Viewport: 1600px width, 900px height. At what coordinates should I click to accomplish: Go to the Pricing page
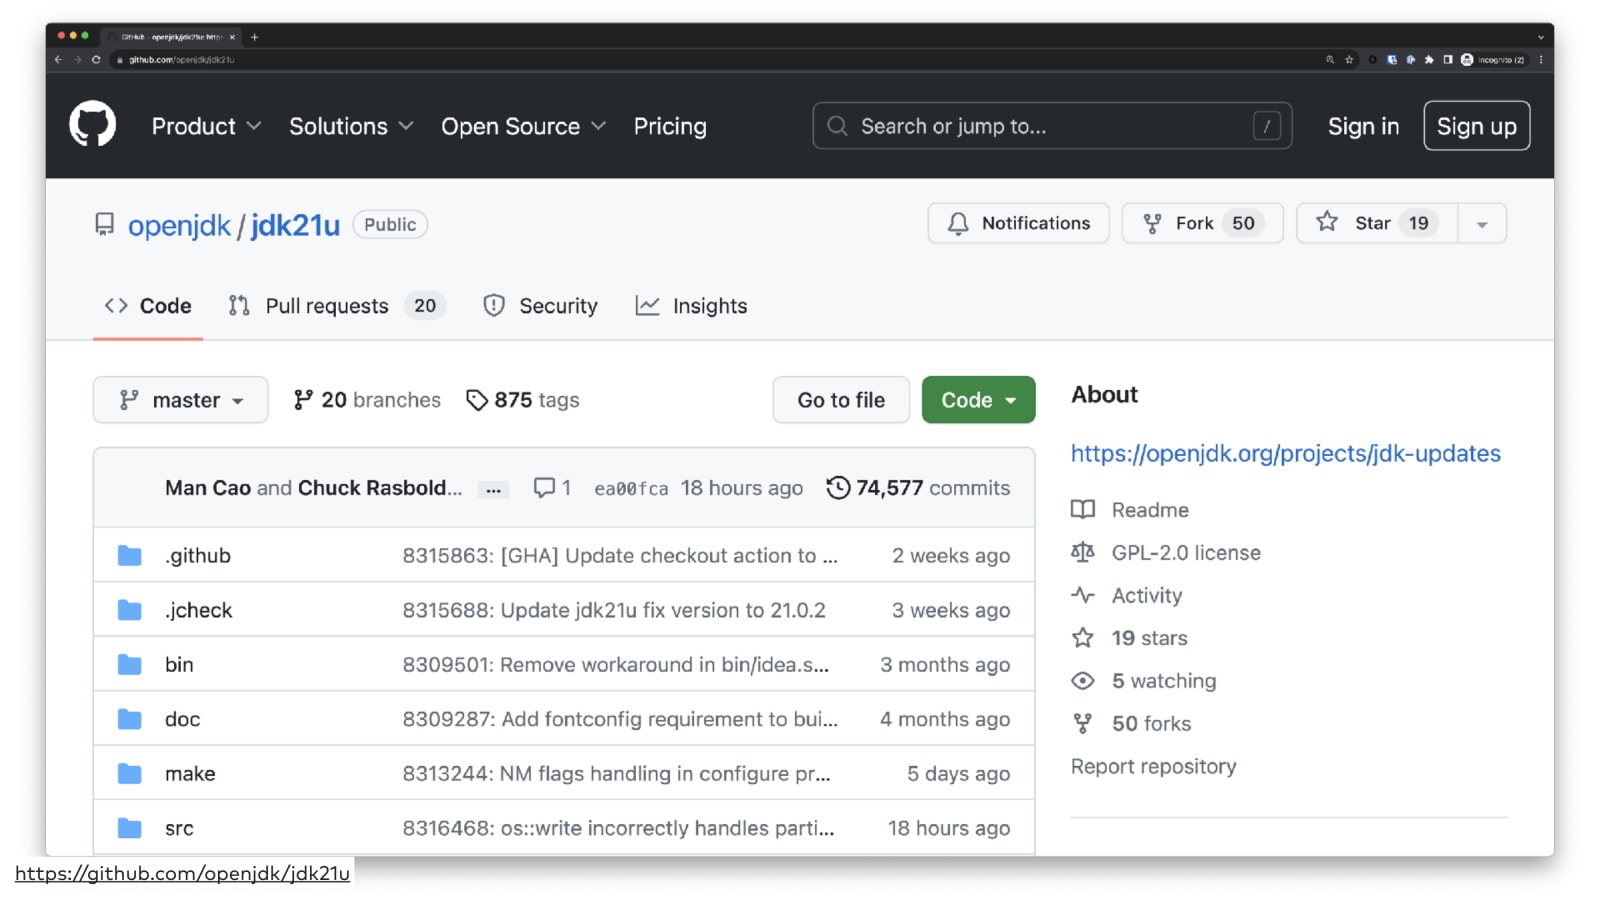tap(670, 126)
